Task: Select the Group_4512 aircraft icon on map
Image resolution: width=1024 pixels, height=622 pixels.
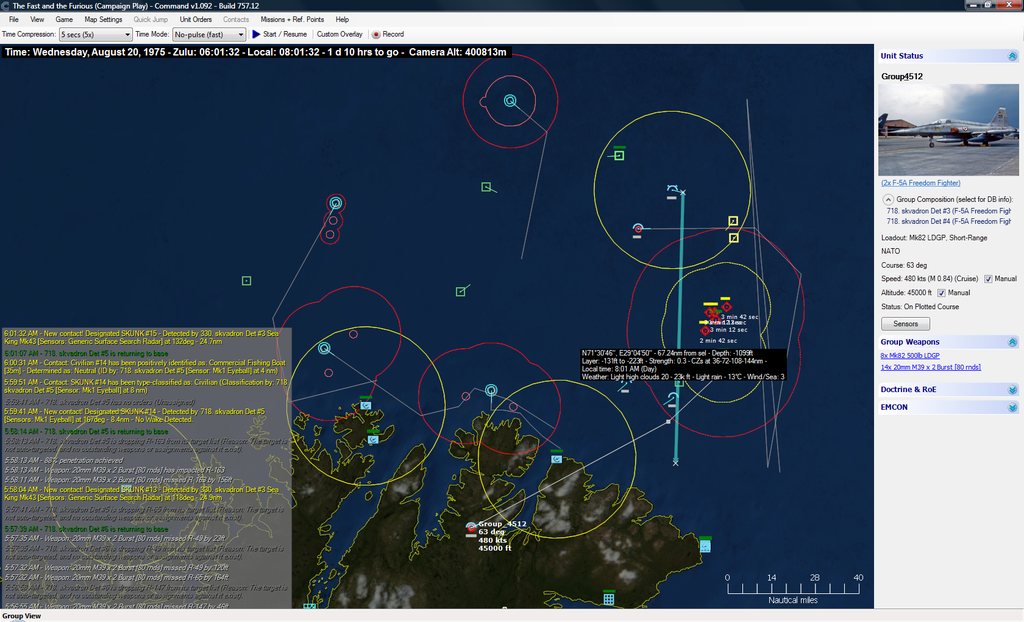Action: 471,526
